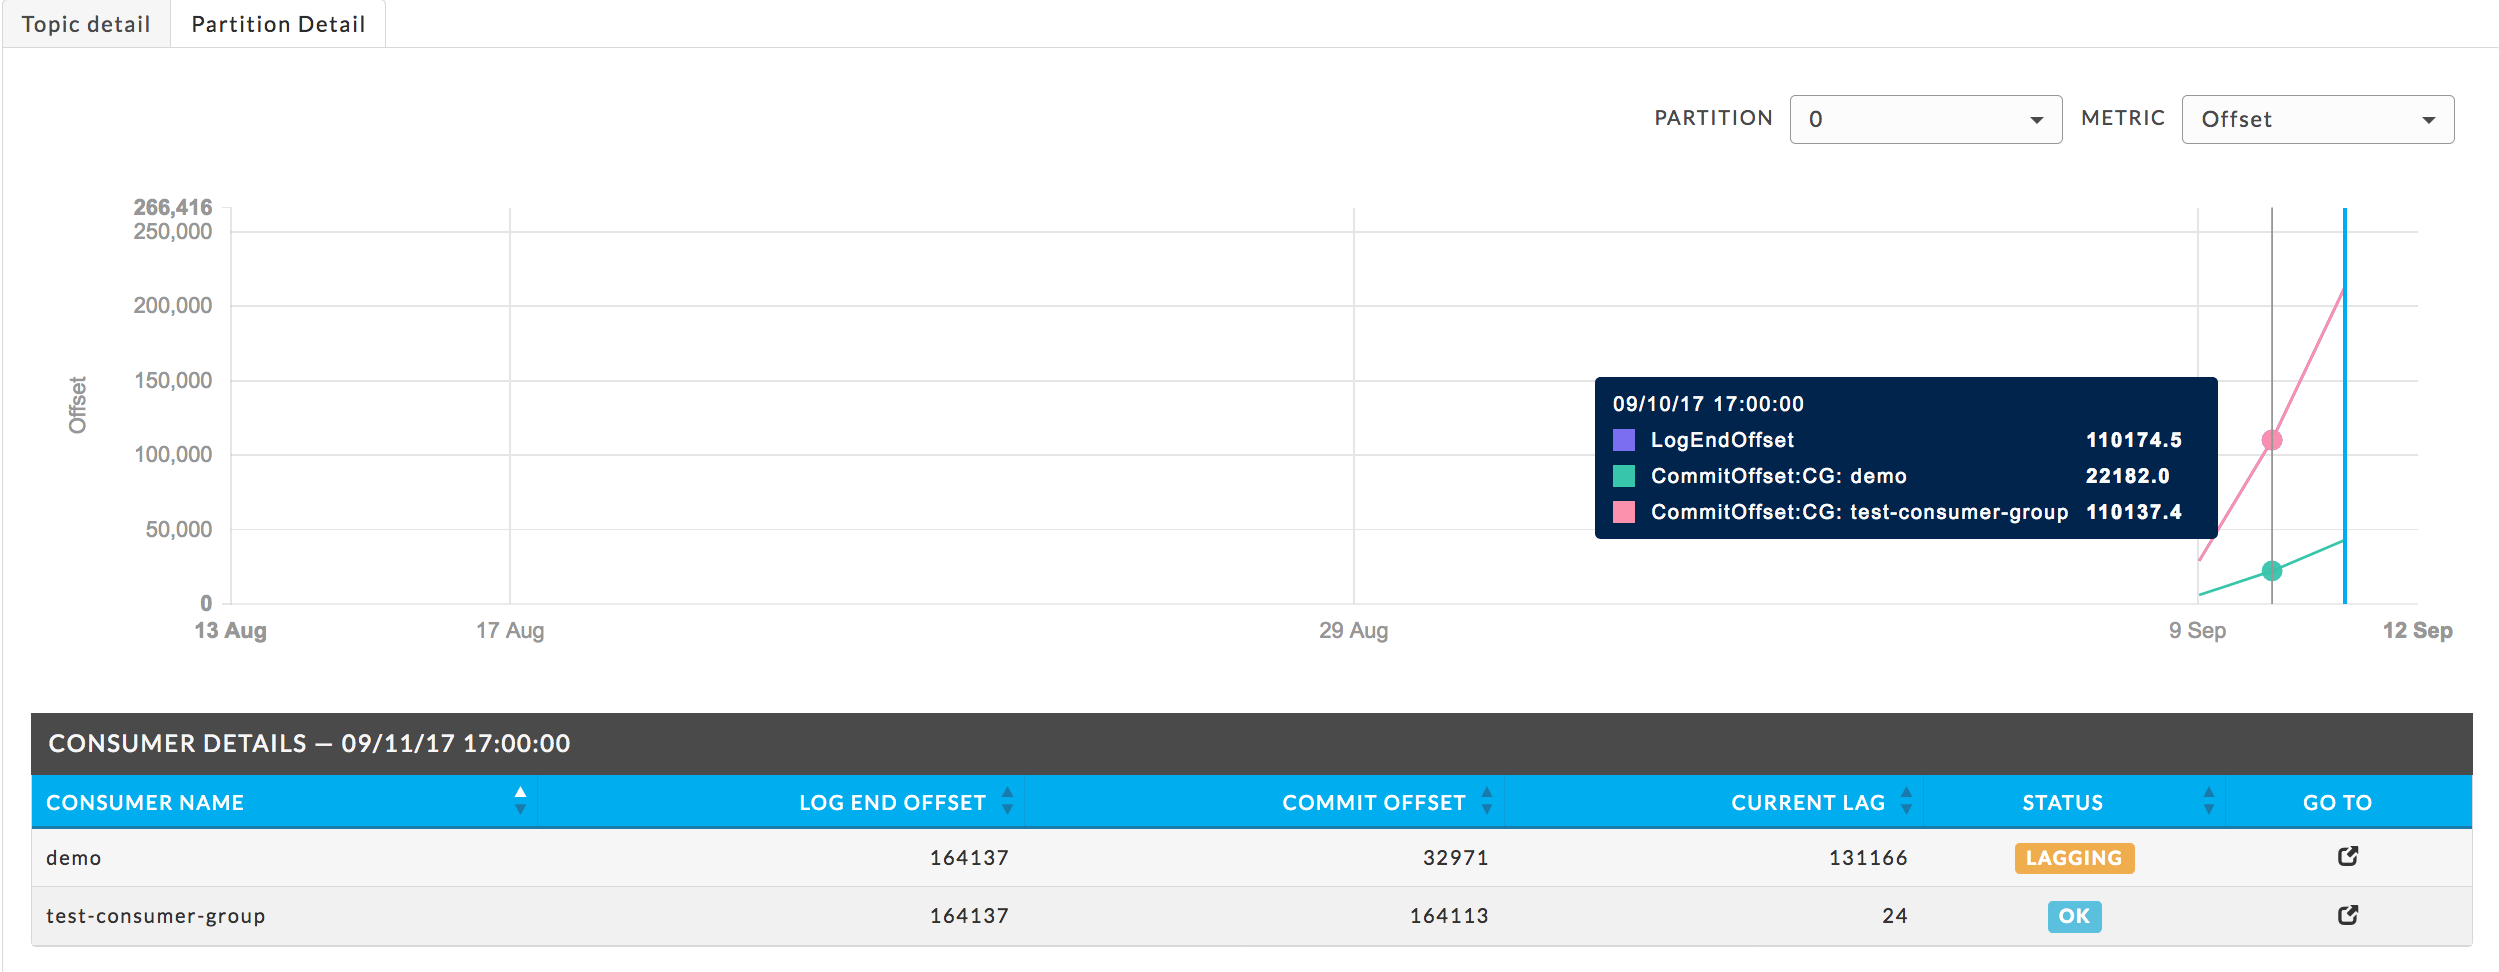This screenshot has width=2499, height=972.
Task: Sort by Current Lag column arrows
Action: 1906,801
